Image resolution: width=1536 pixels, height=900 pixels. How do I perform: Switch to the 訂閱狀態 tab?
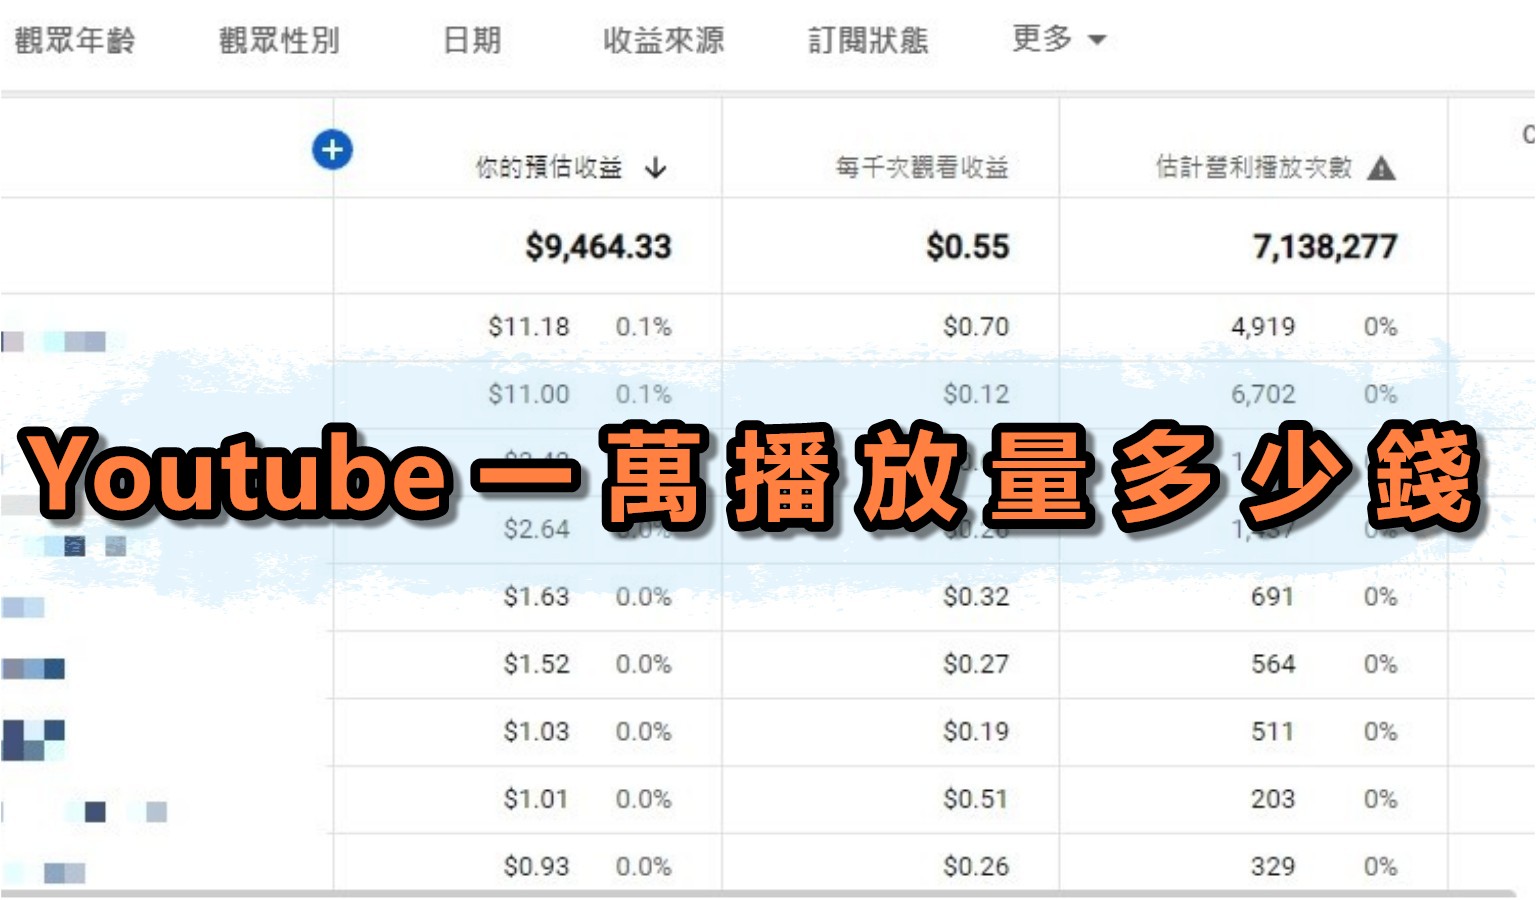(868, 40)
